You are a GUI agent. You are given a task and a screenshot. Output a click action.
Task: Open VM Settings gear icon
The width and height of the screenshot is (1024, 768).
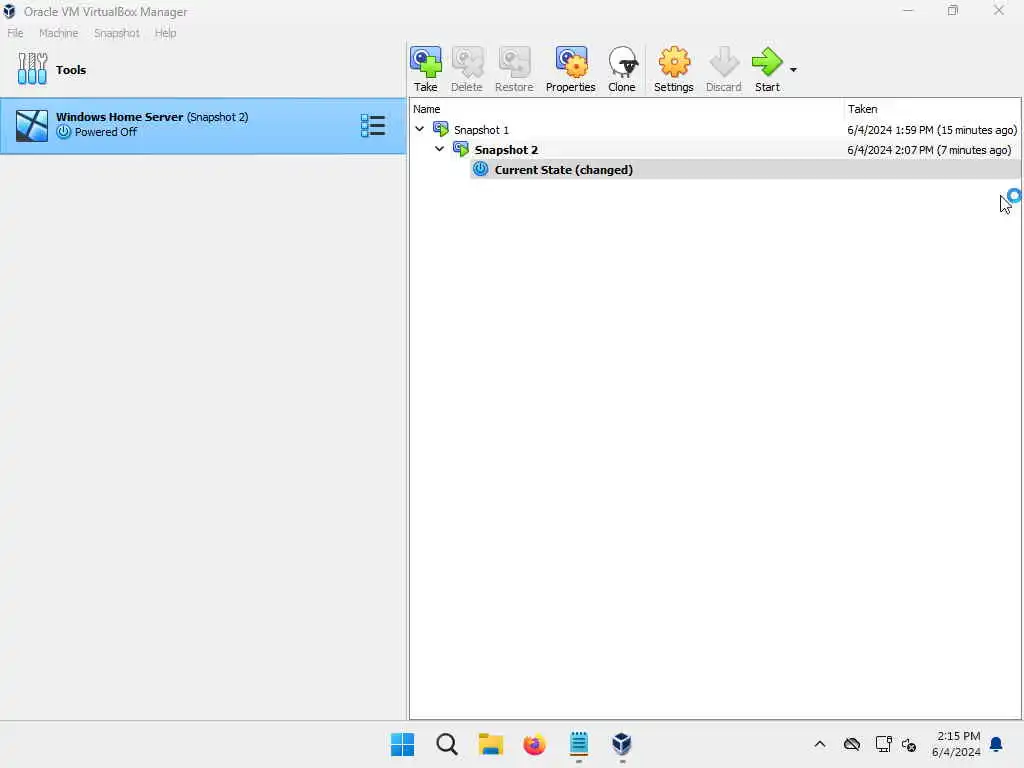coord(673,69)
